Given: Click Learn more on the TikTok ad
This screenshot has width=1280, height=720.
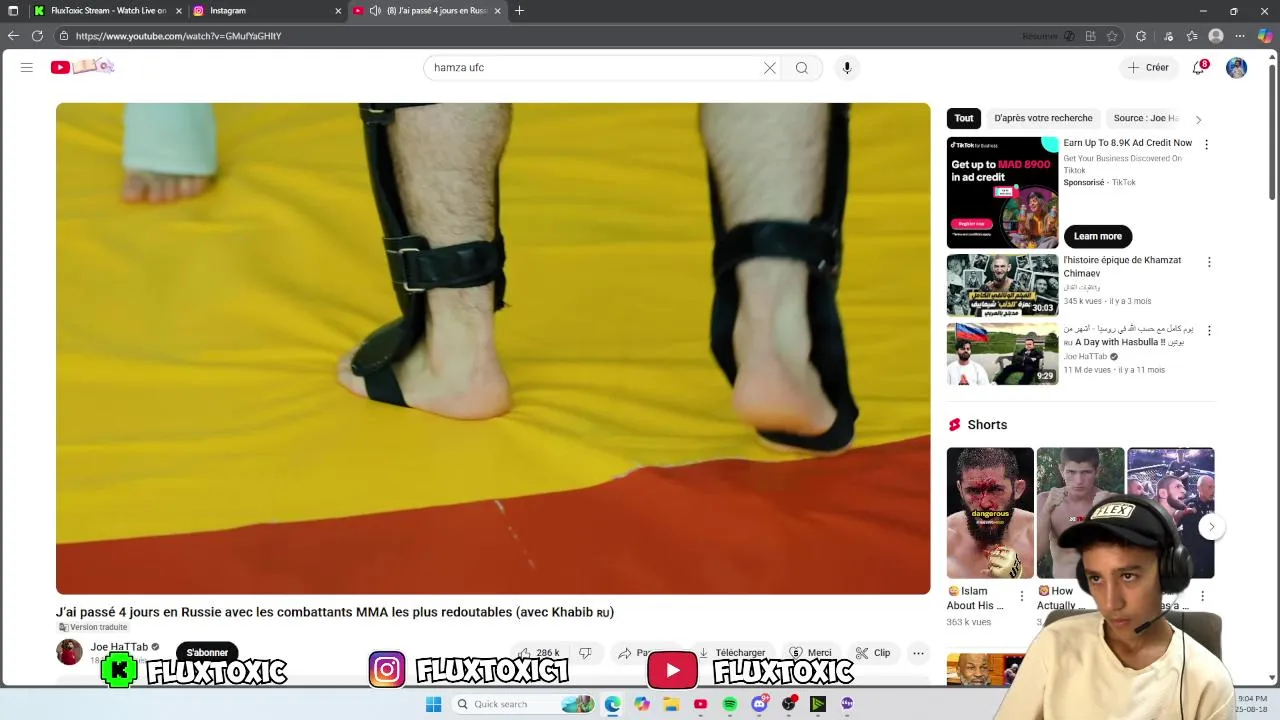Looking at the screenshot, I should pos(1098,236).
